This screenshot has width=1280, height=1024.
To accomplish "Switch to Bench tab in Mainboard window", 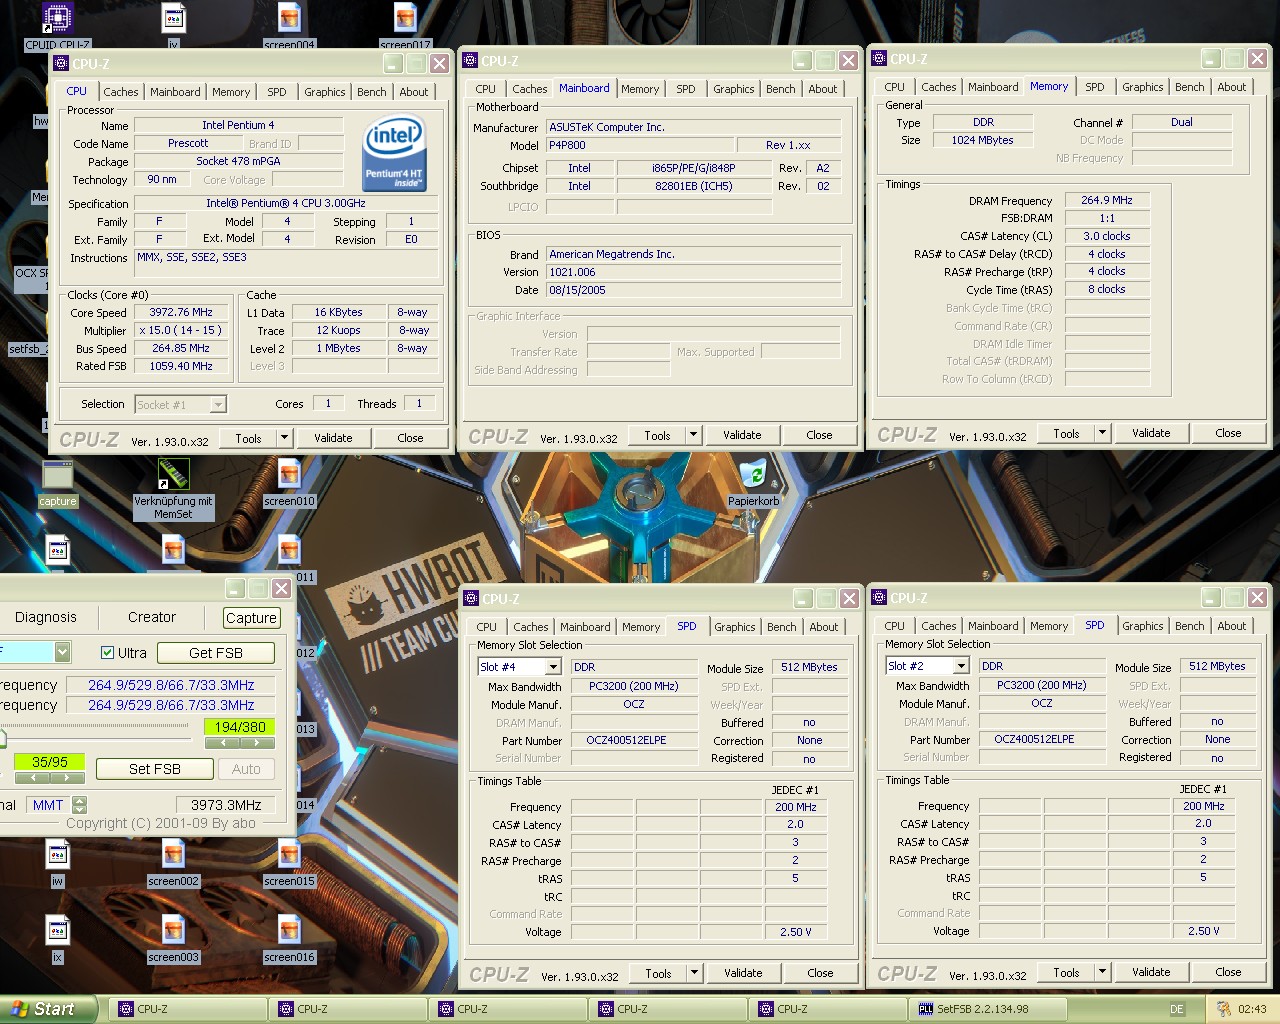I will [781, 89].
